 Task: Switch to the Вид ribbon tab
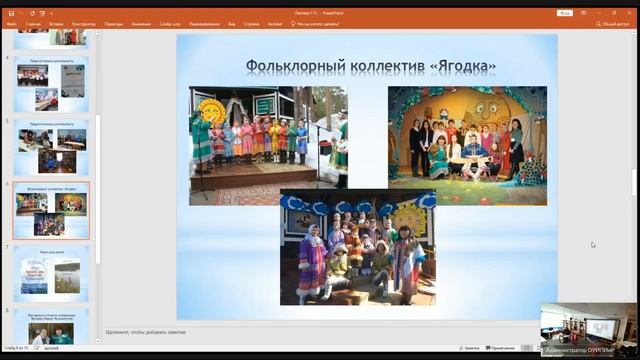coord(232,24)
